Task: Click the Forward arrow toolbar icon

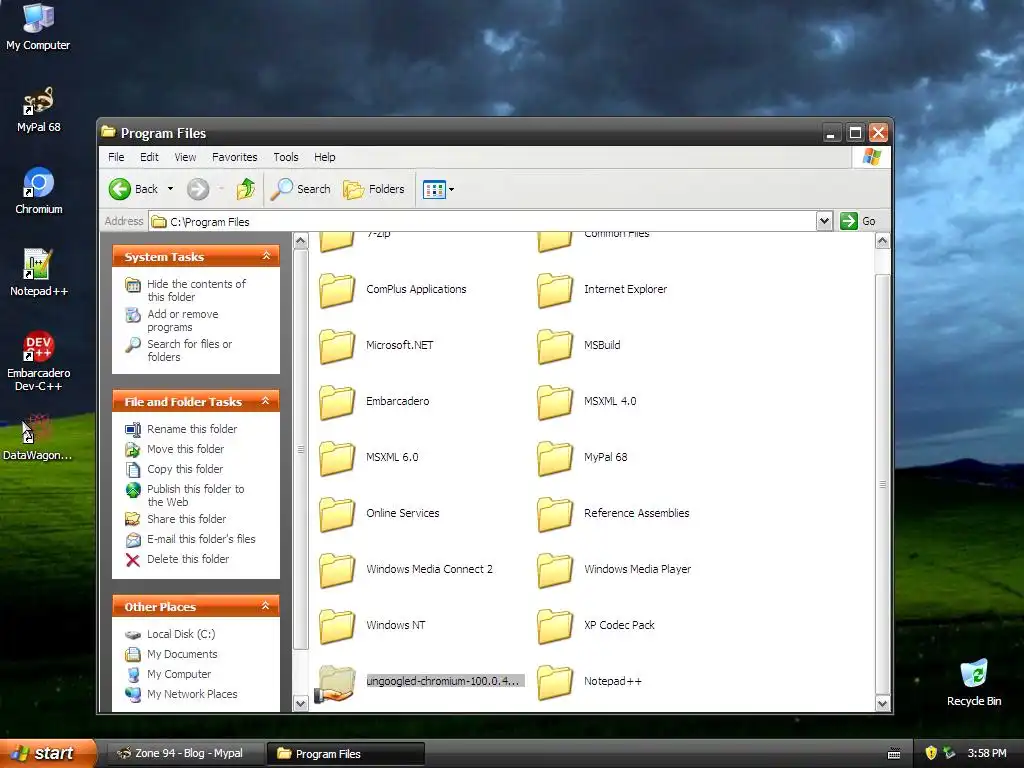Action: [198, 189]
